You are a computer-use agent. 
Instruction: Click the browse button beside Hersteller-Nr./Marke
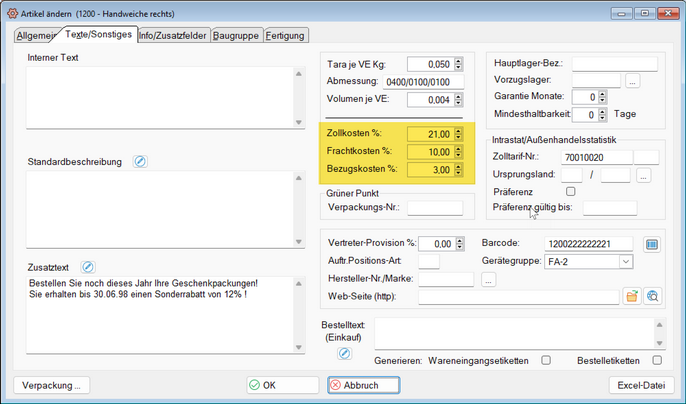pyautogui.click(x=489, y=280)
